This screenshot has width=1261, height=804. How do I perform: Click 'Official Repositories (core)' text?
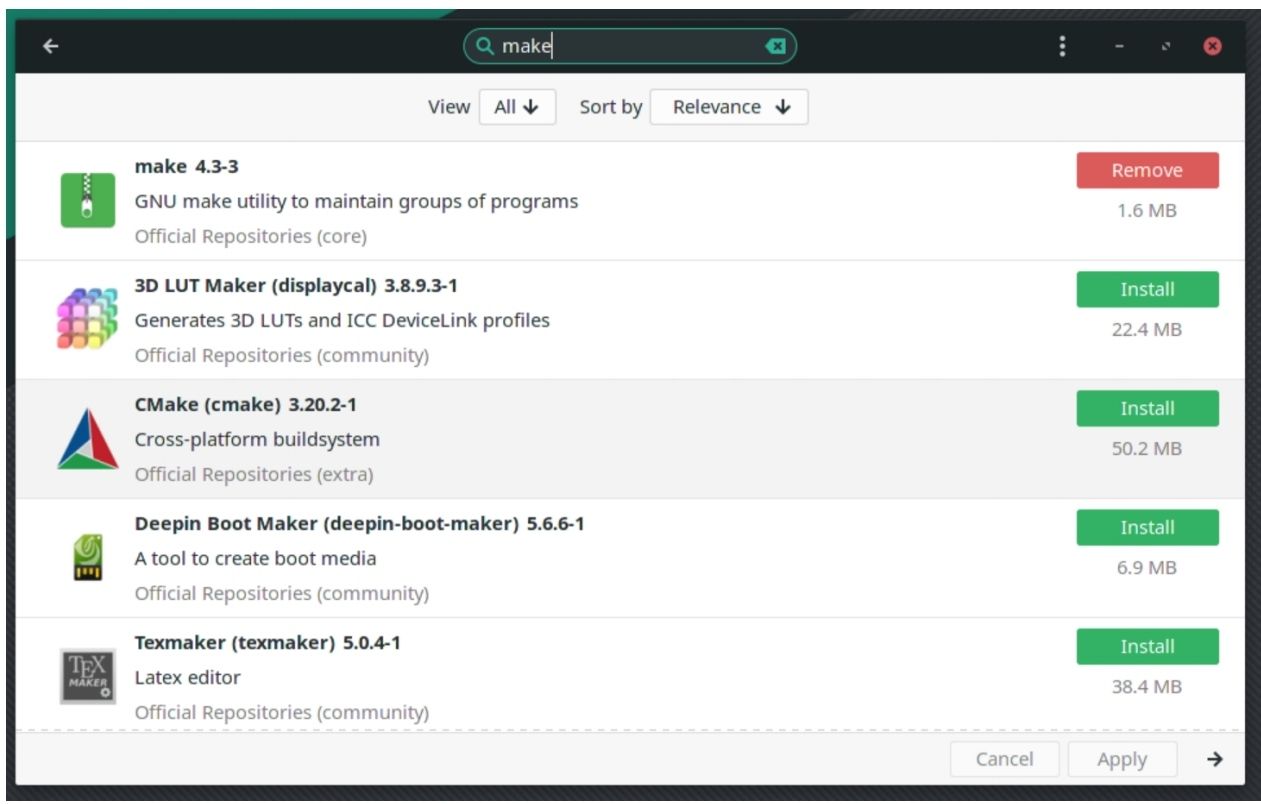[251, 236]
